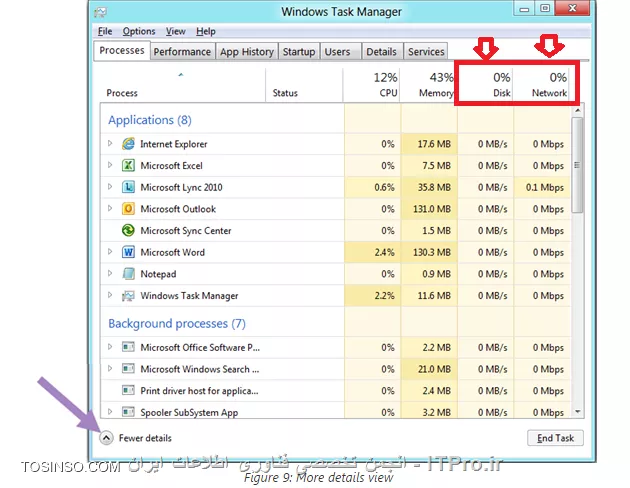
Task: Click the Microsoft Excel icon
Action: coord(128,165)
